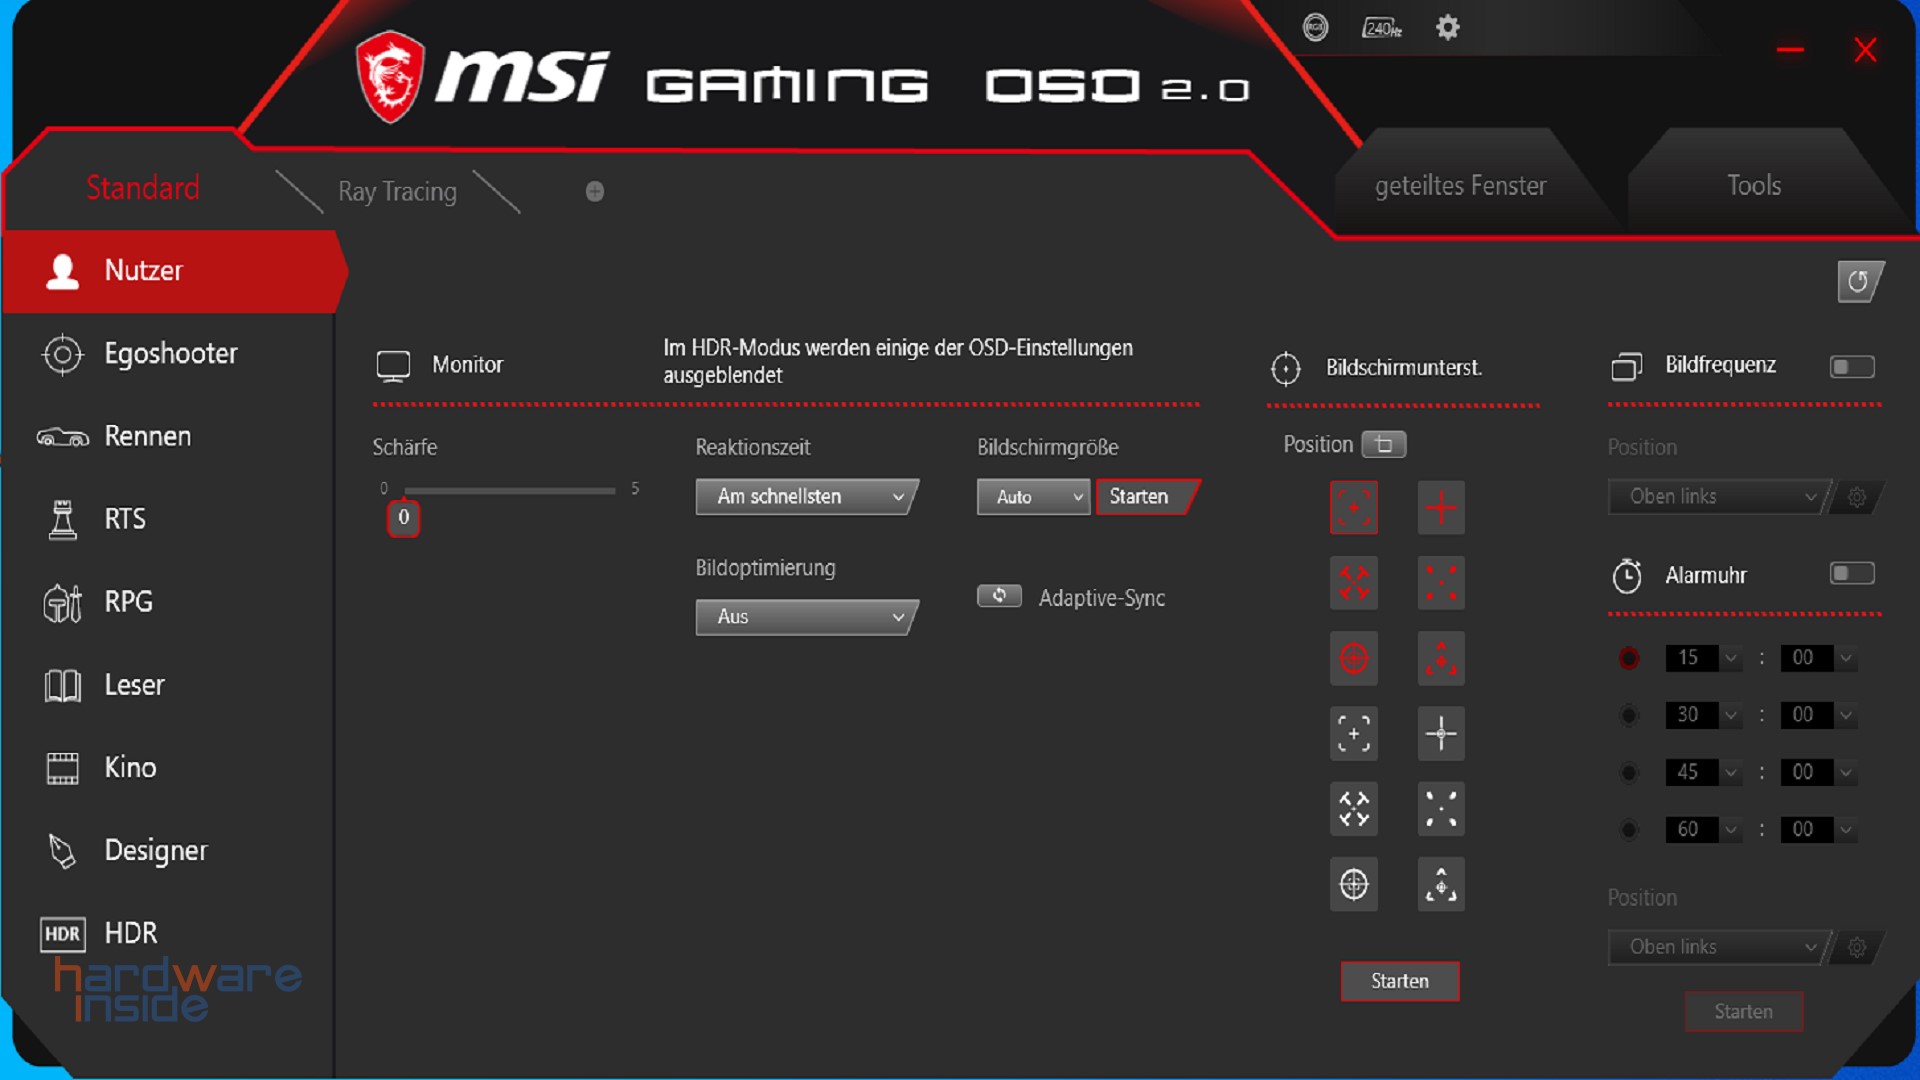
Task: Select the Kino profile
Action: 168,768
